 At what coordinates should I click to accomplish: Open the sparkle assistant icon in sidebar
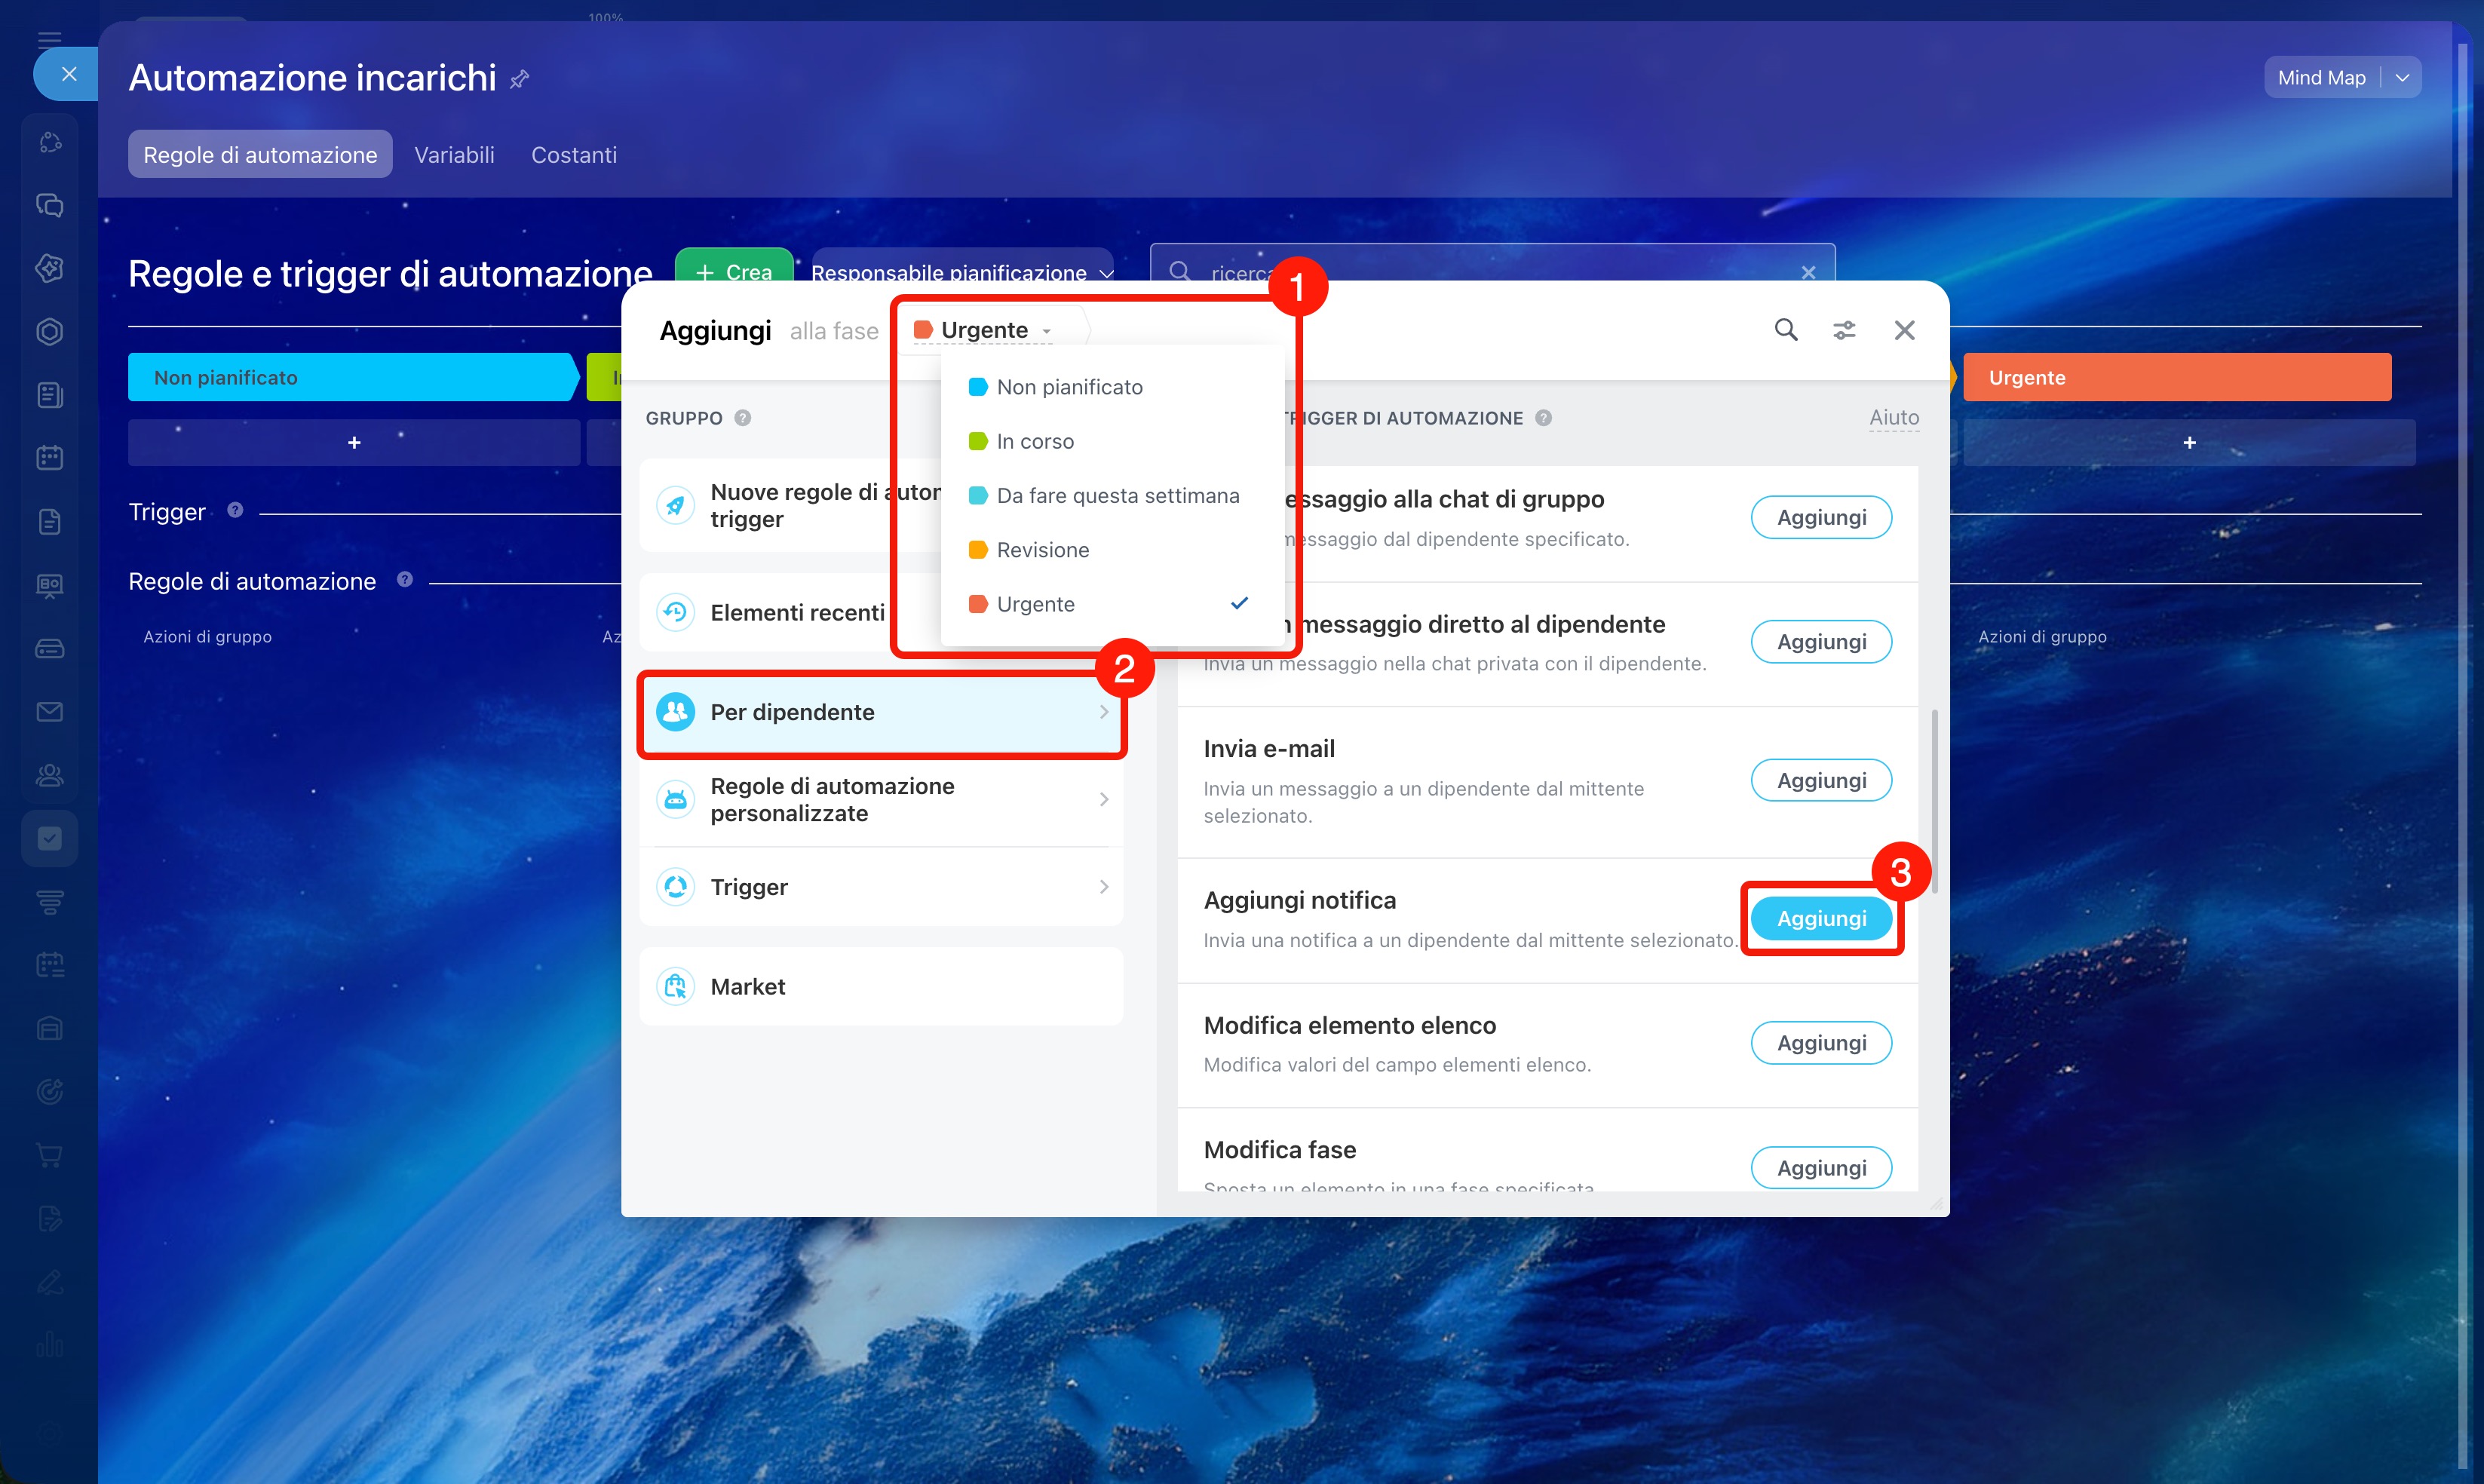tap(50, 268)
